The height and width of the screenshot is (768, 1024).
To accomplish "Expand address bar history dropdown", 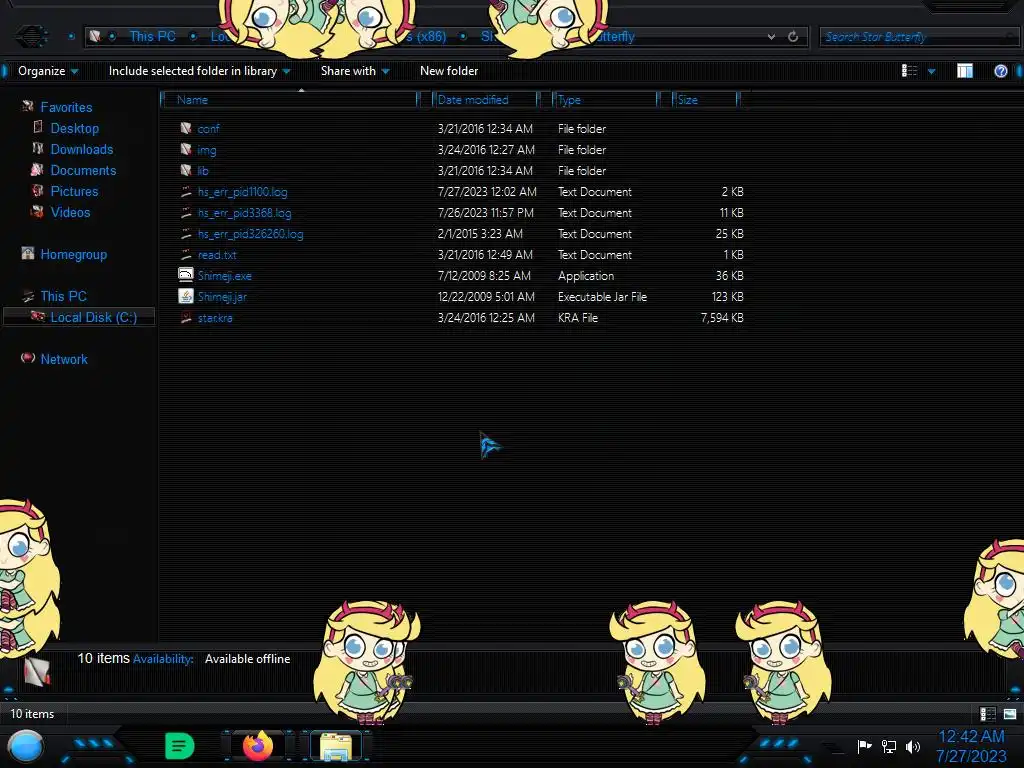I will (771, 37).
